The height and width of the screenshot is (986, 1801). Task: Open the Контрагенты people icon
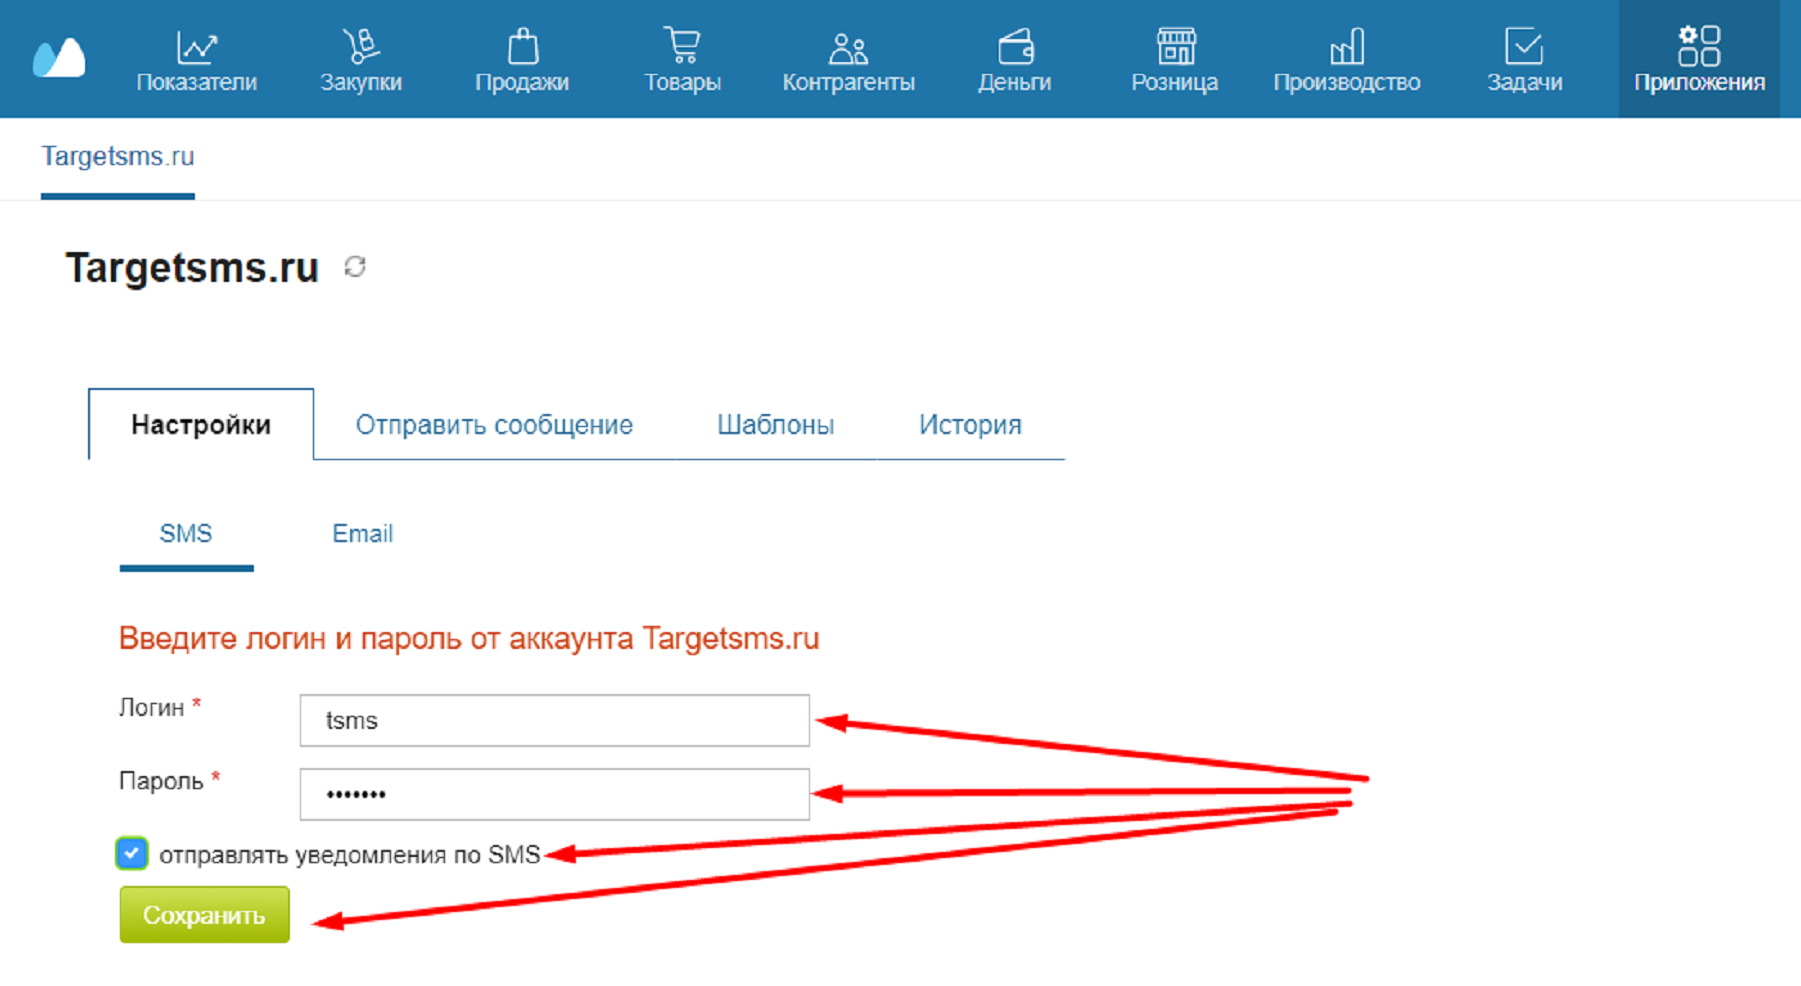pyautogui.click(x=848, y=48)
